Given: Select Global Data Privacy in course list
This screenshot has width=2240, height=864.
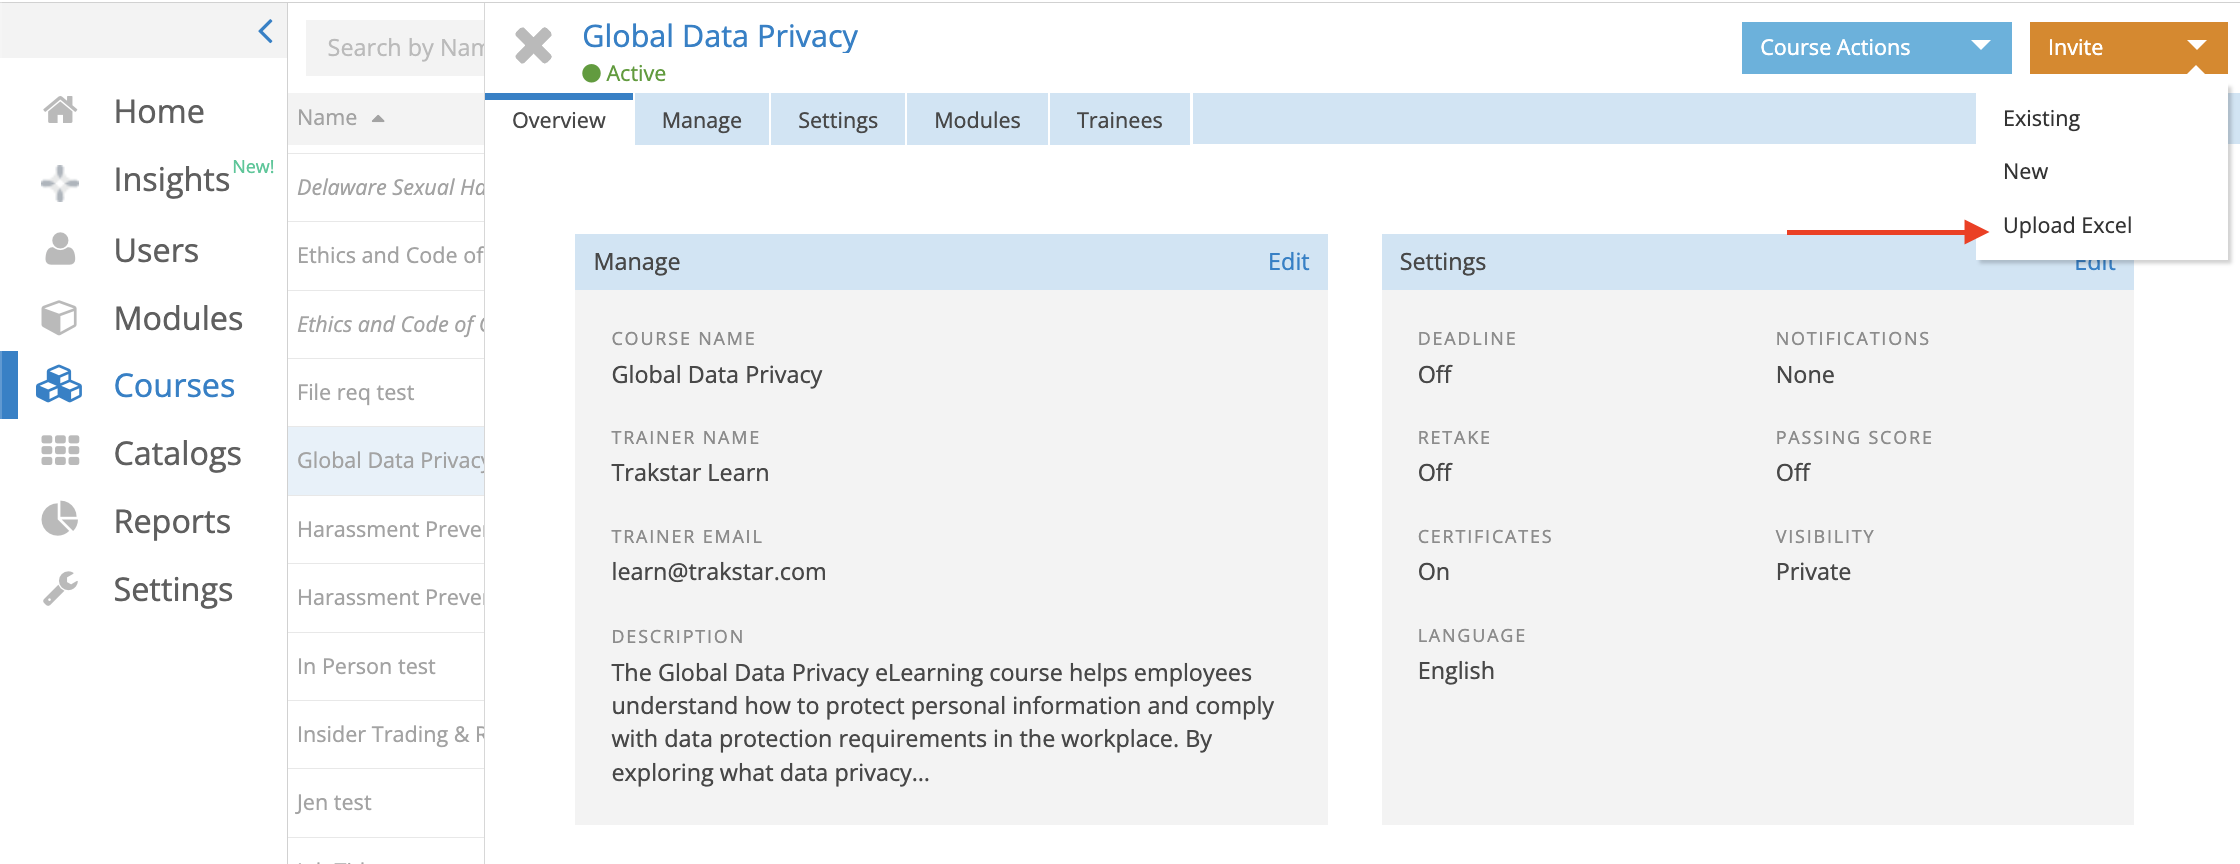Looking at the screenshot, I should click(x=386, y=461).
